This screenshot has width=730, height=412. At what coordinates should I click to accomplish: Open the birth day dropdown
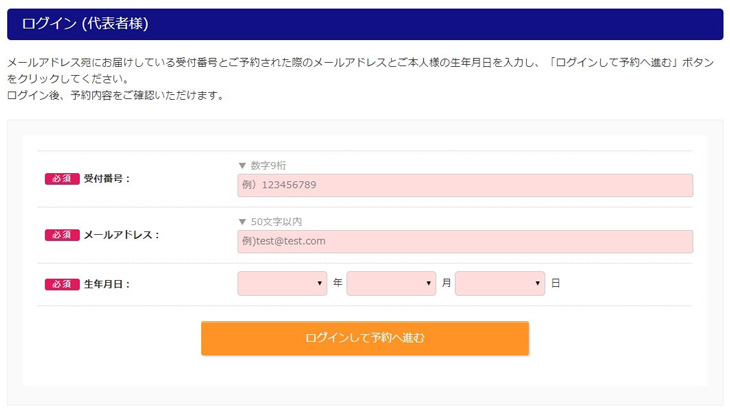[499, 284]
